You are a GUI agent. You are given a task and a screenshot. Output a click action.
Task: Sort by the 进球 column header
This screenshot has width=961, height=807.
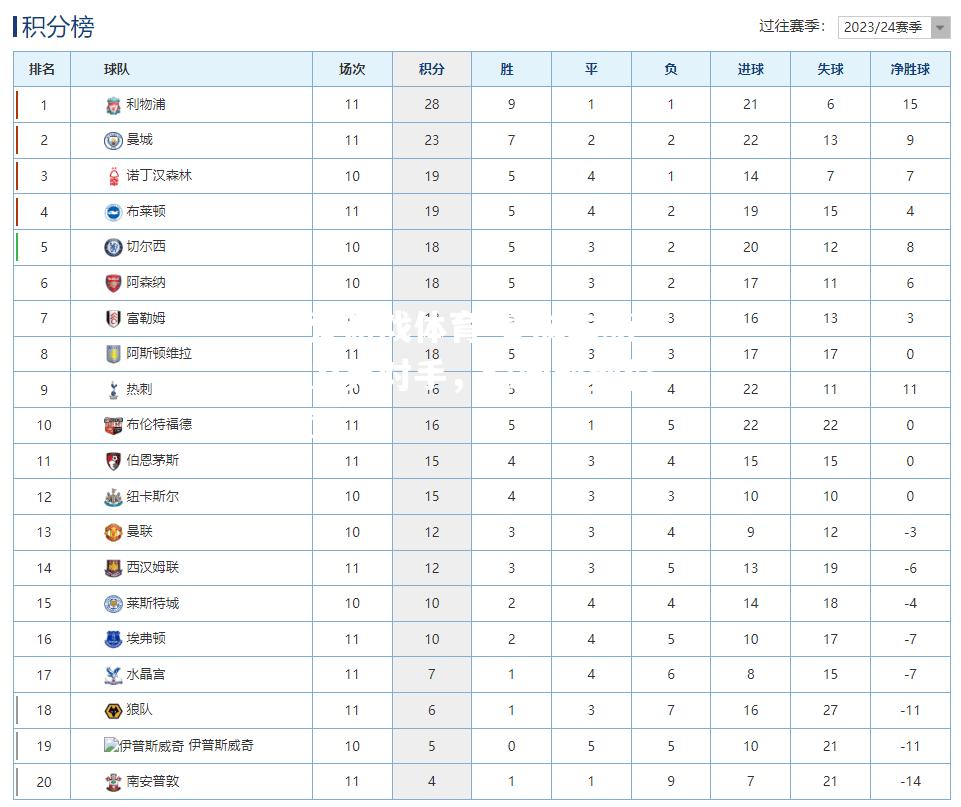tap(751, 69)
